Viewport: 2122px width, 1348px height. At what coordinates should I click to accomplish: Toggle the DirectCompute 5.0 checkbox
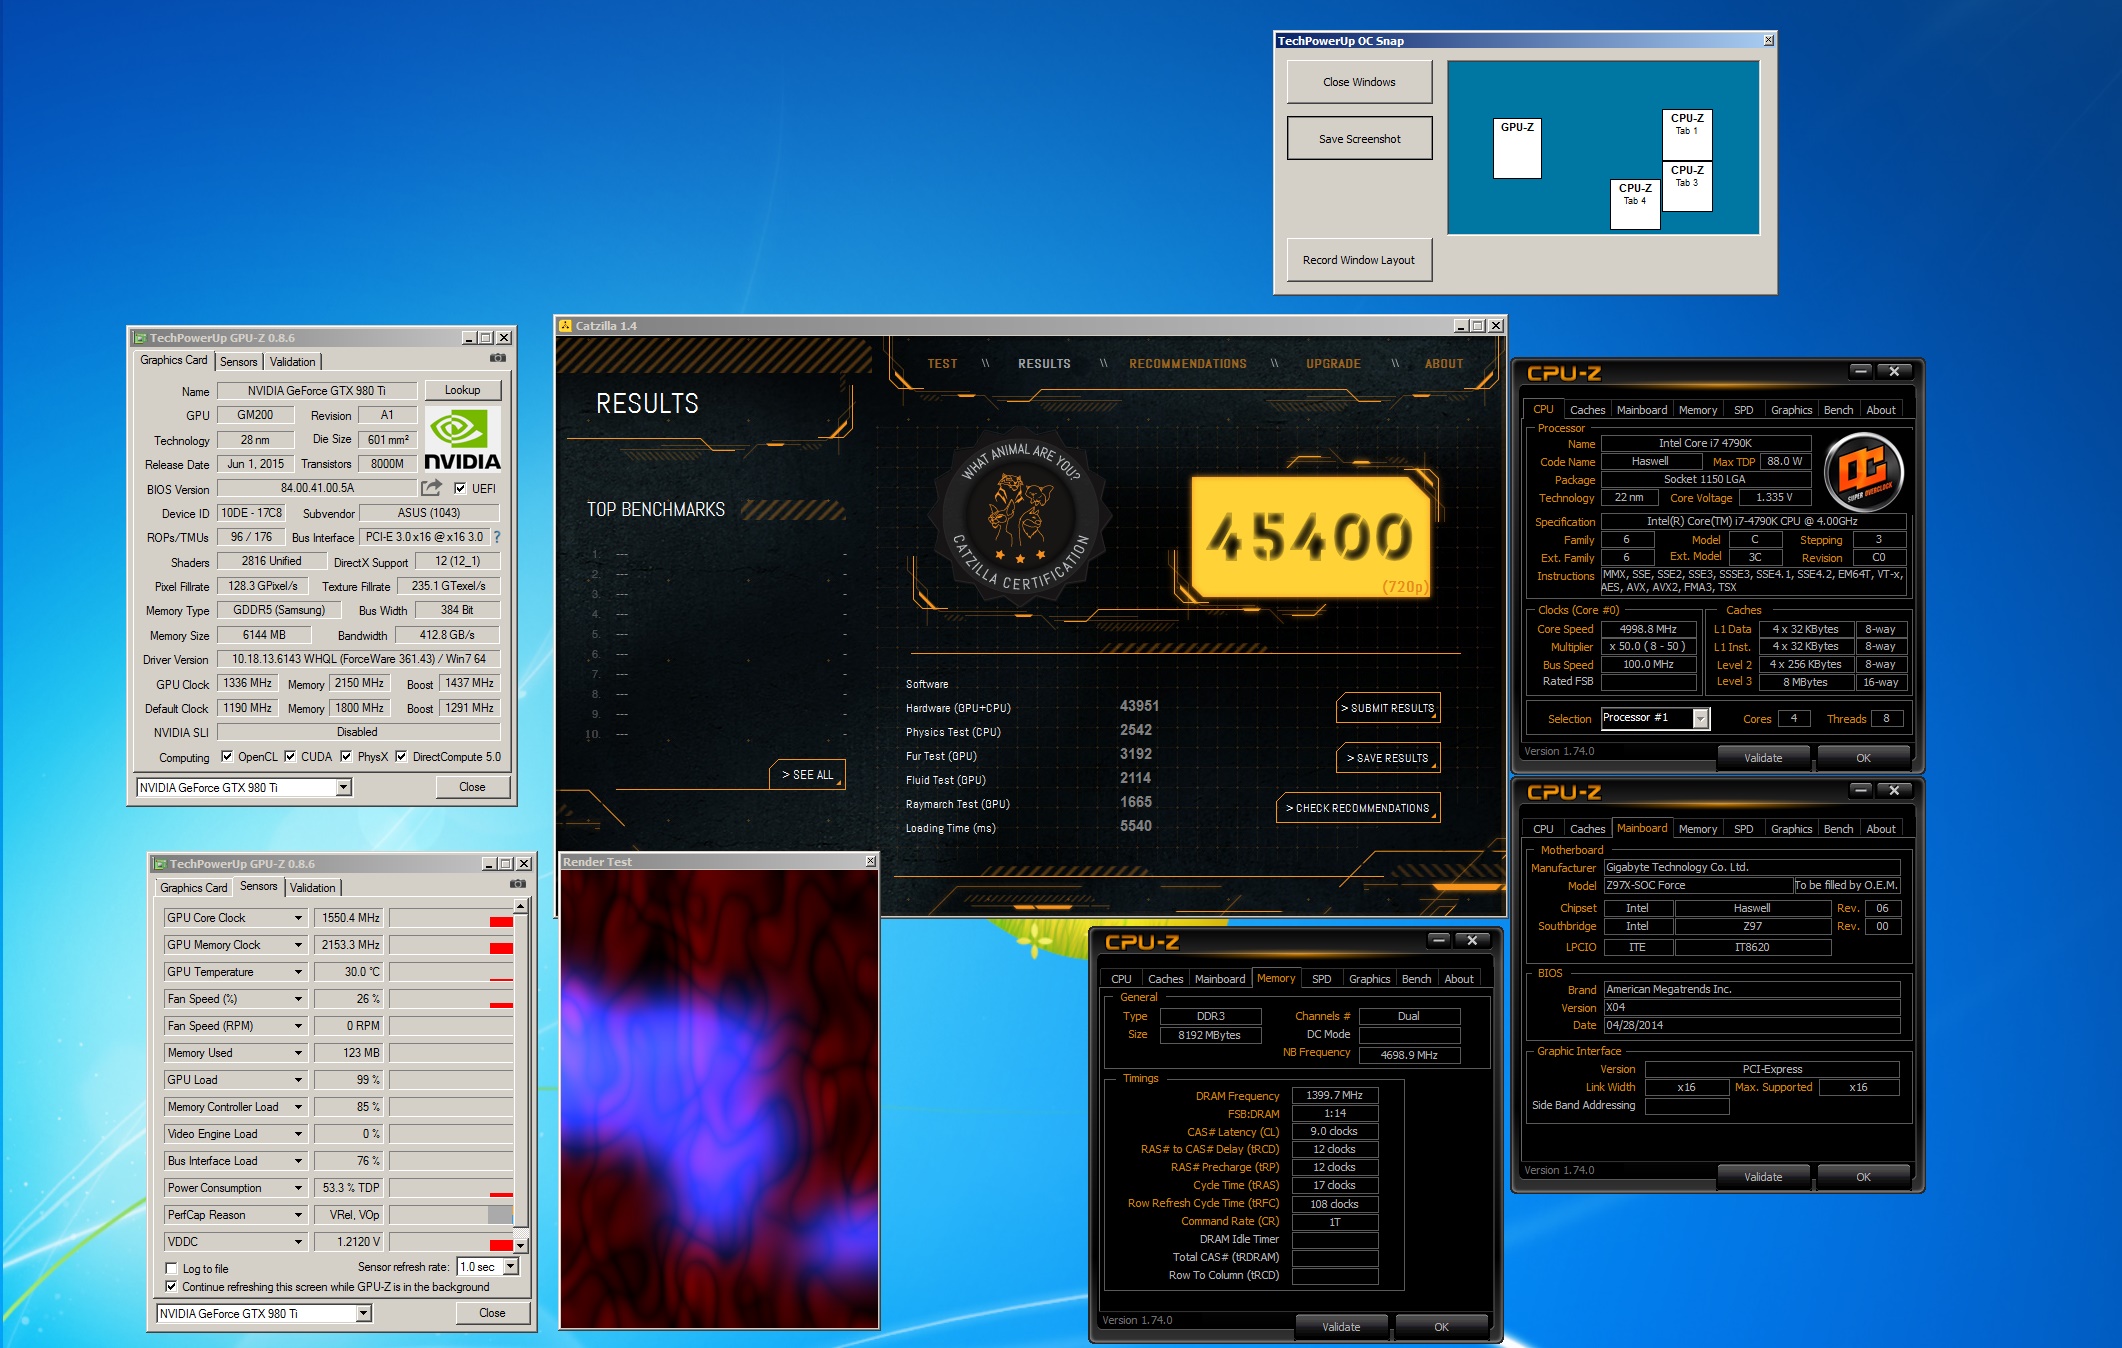[401, 756]
